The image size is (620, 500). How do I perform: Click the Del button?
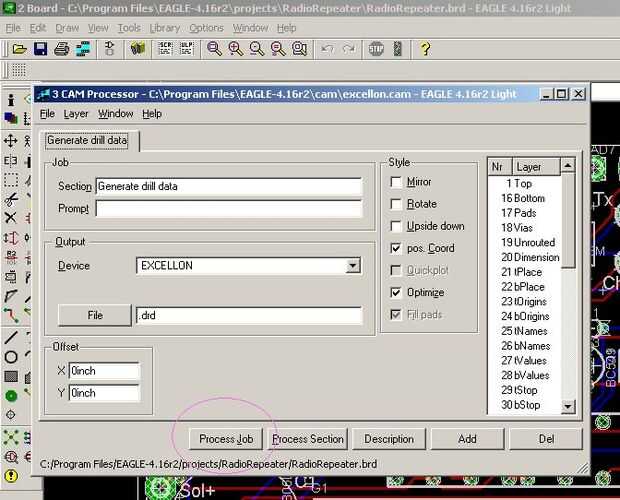pyautogui.click(x=546, y=439)
